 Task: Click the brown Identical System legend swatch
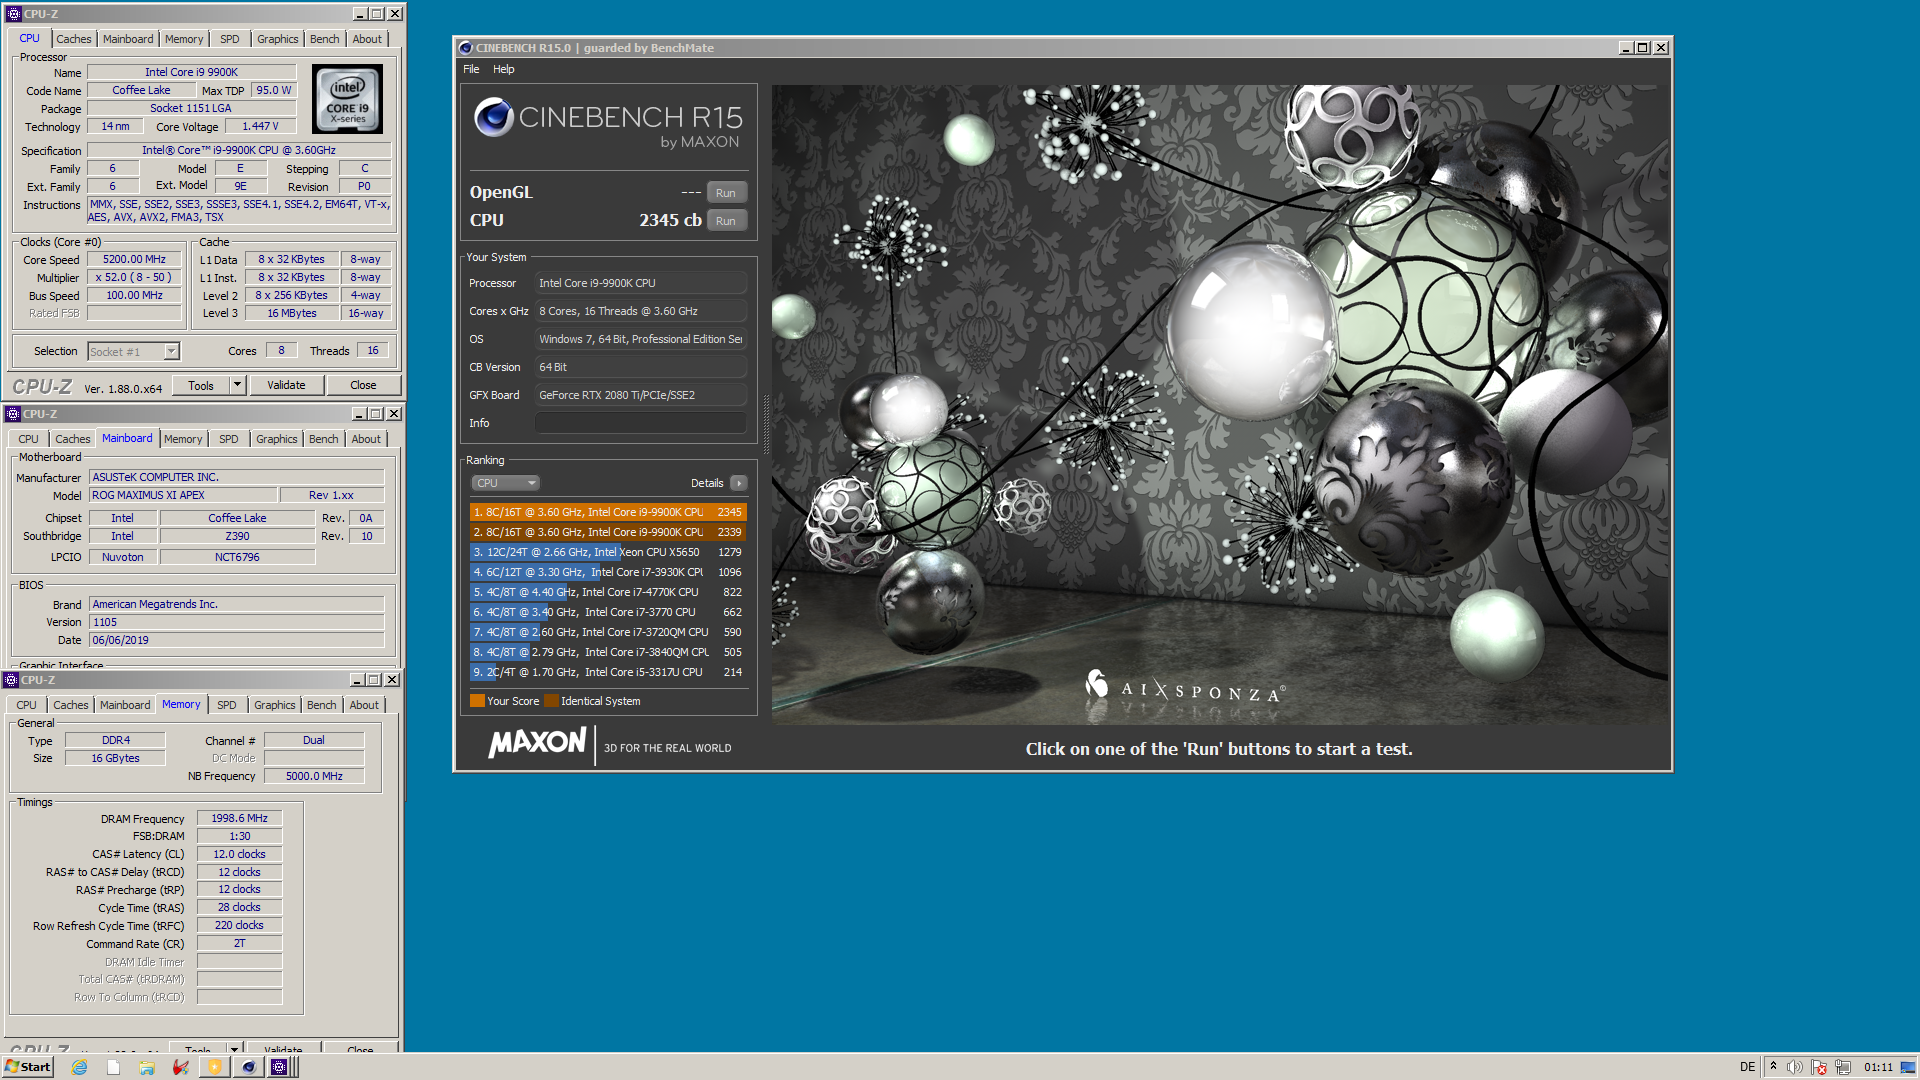coord(551,701)
